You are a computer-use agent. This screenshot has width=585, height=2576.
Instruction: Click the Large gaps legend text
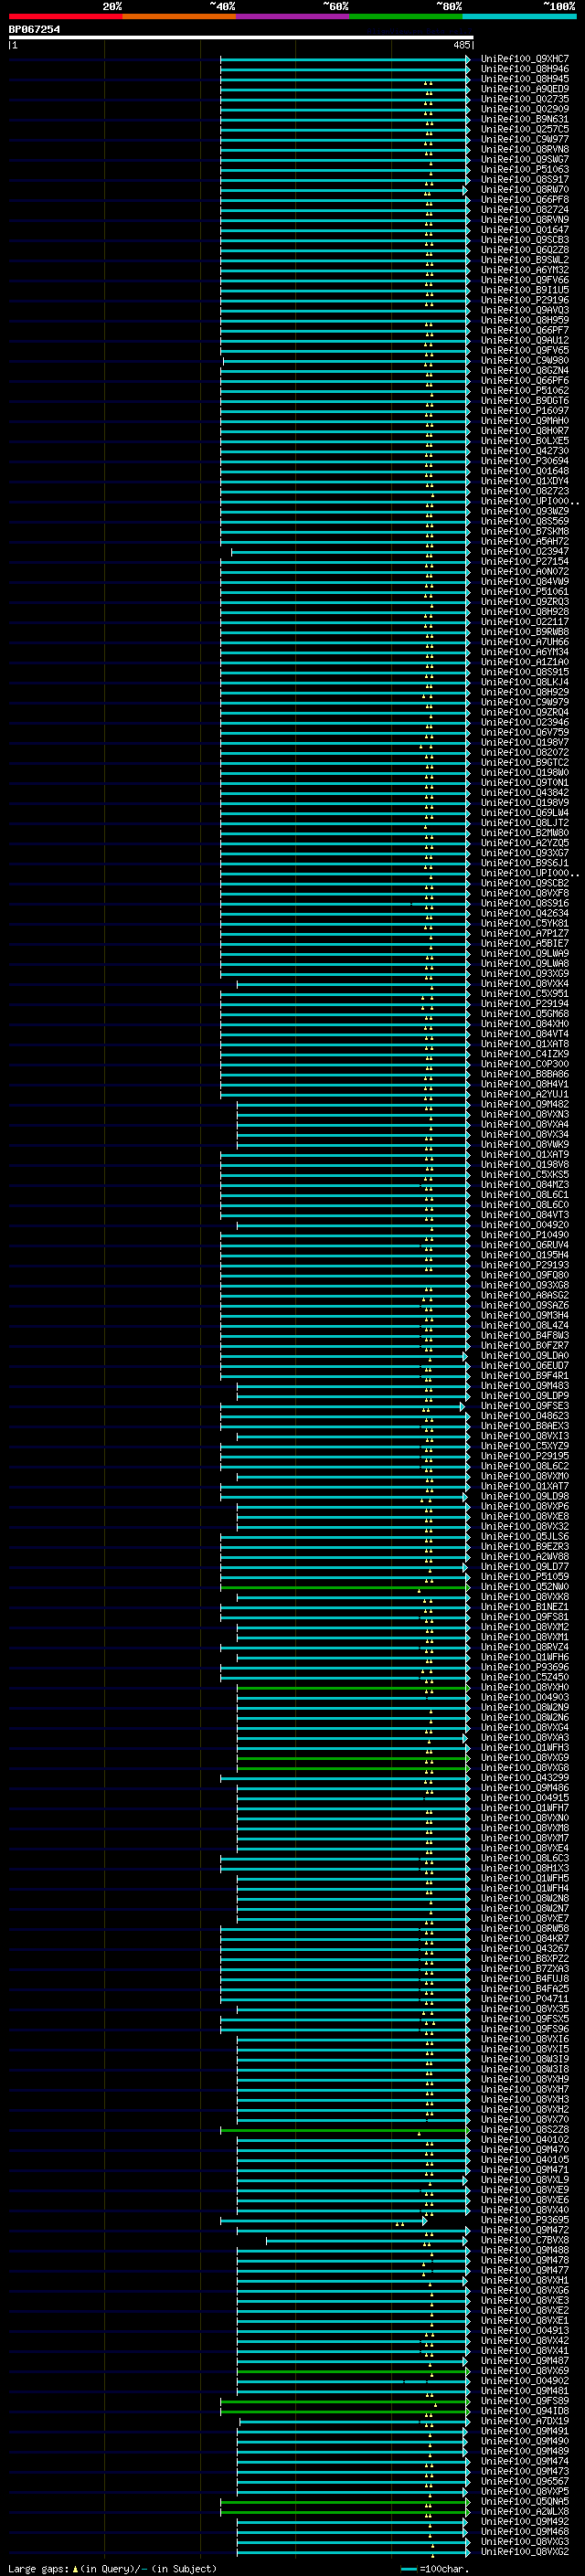[x=112, y=2568]
